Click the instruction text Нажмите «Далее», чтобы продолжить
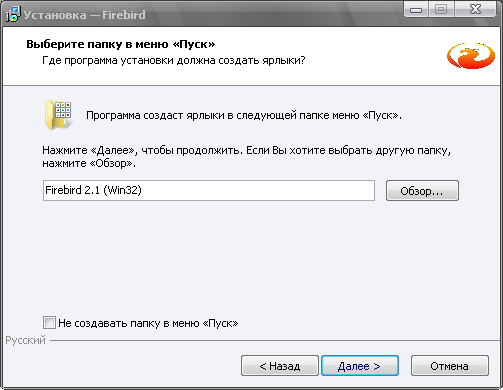Screen dimensions: 503x390 point(142,150)
